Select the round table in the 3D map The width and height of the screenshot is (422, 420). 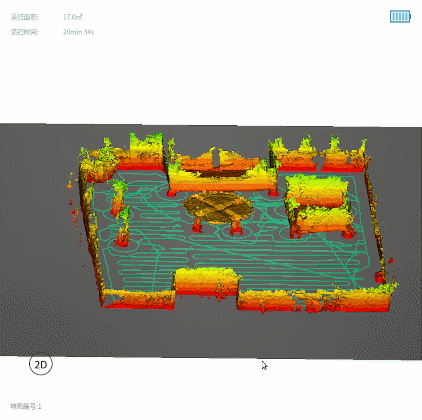tap(217, 207)
